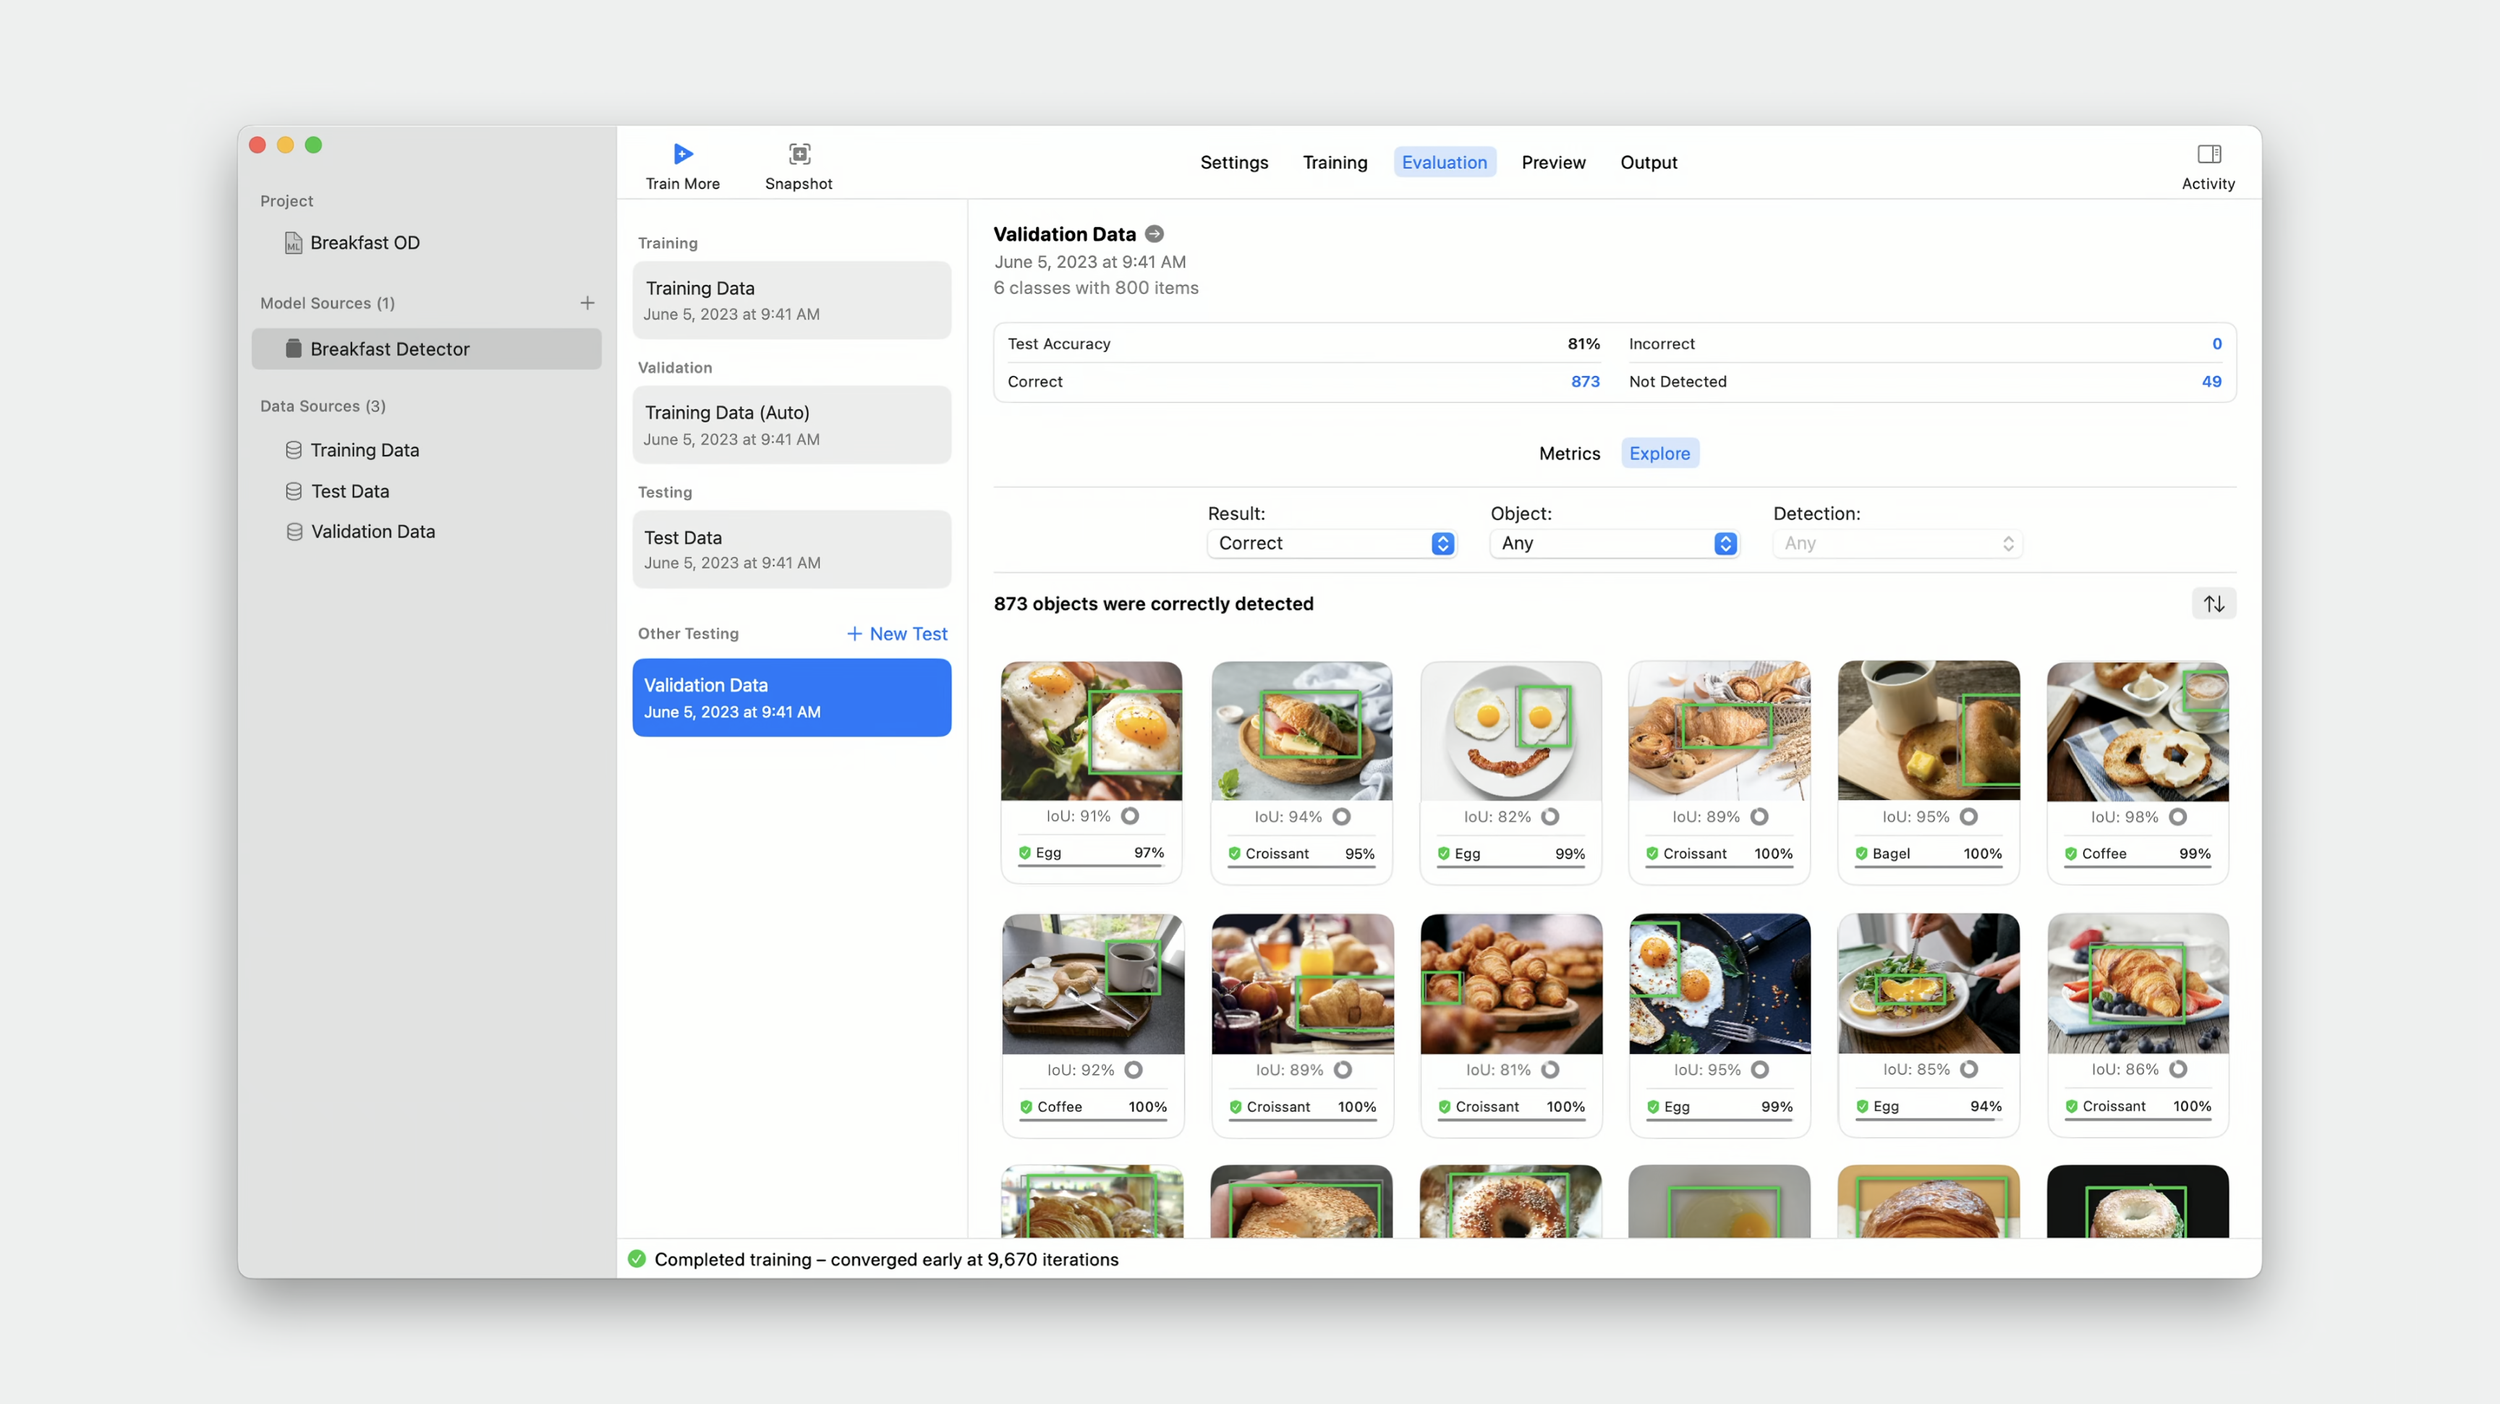Toggle the circle beside IoU 94%

click(x=1341, y=817)
